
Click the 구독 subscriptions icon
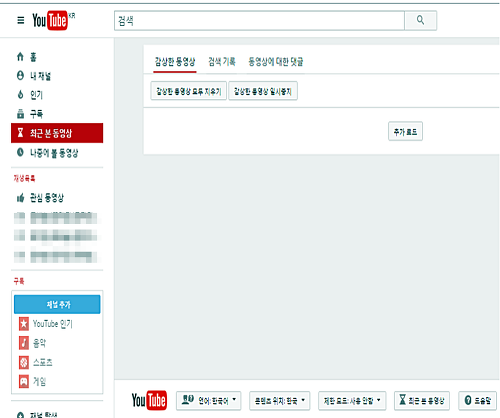20,114
